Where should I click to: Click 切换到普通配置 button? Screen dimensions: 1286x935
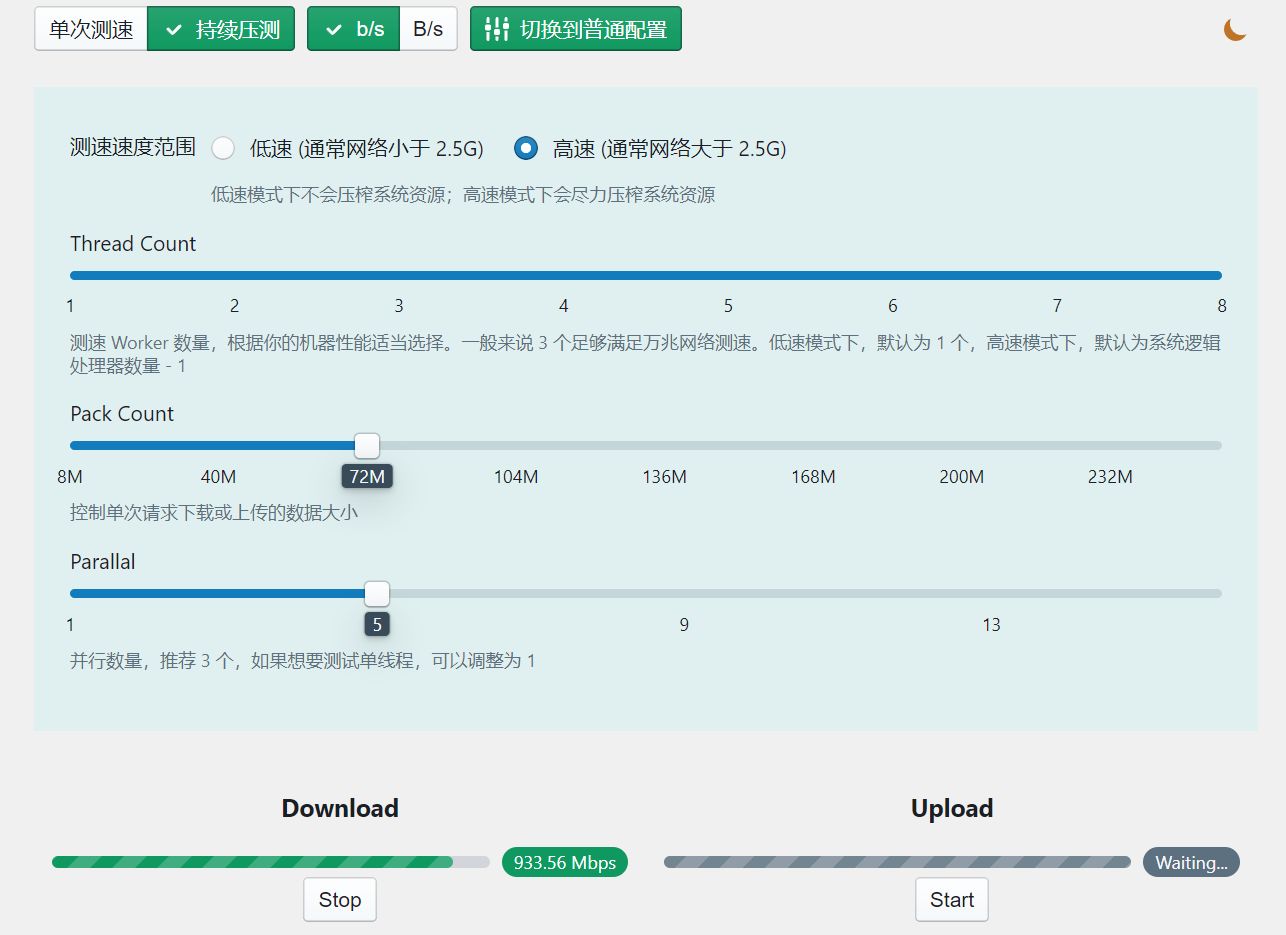click(x=576, y=29)
